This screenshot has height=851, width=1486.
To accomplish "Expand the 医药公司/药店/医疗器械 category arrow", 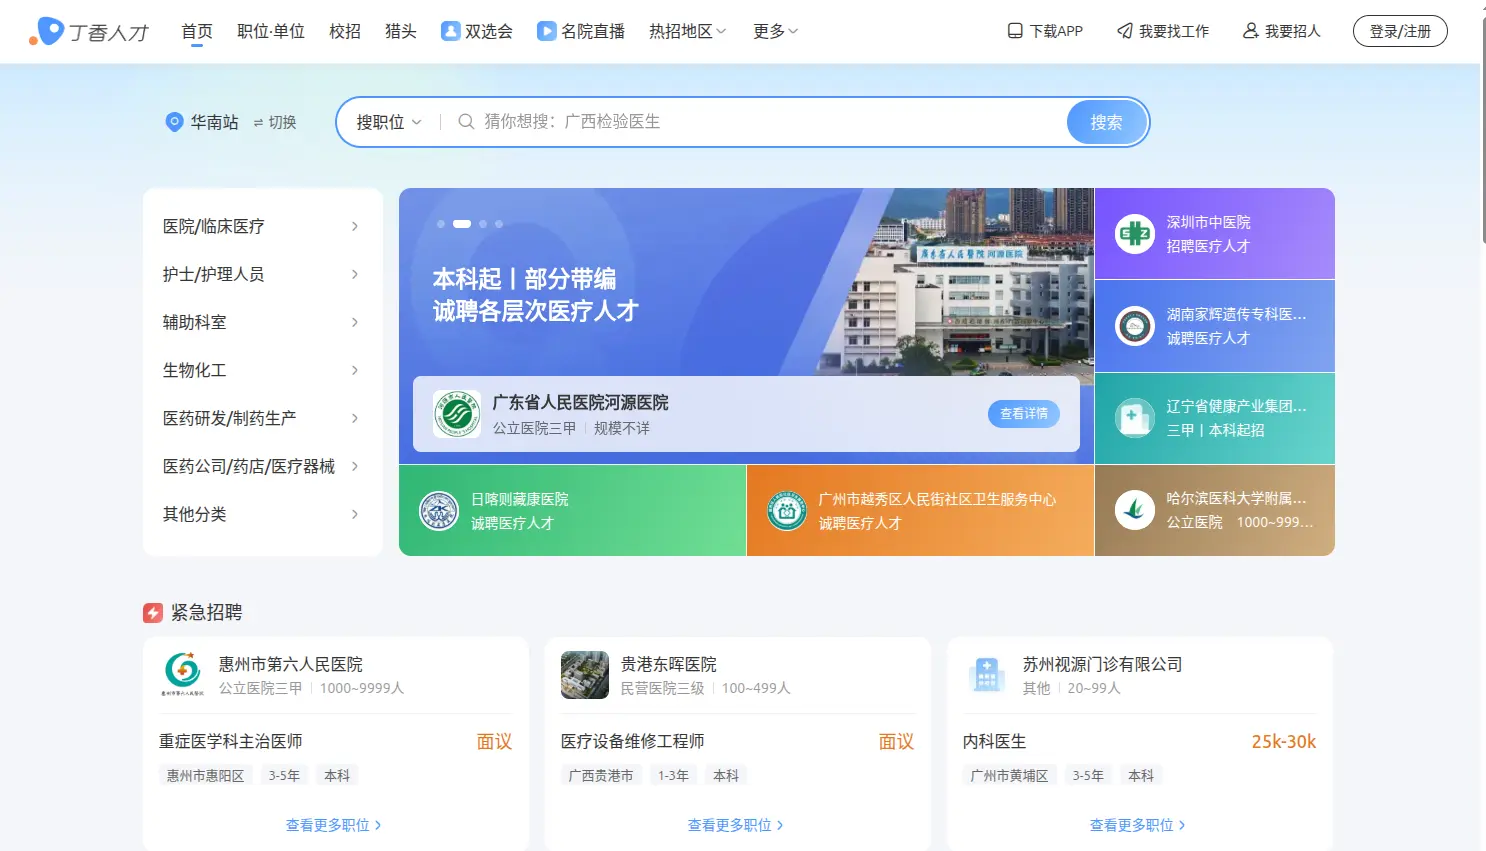I will point(355,466).
